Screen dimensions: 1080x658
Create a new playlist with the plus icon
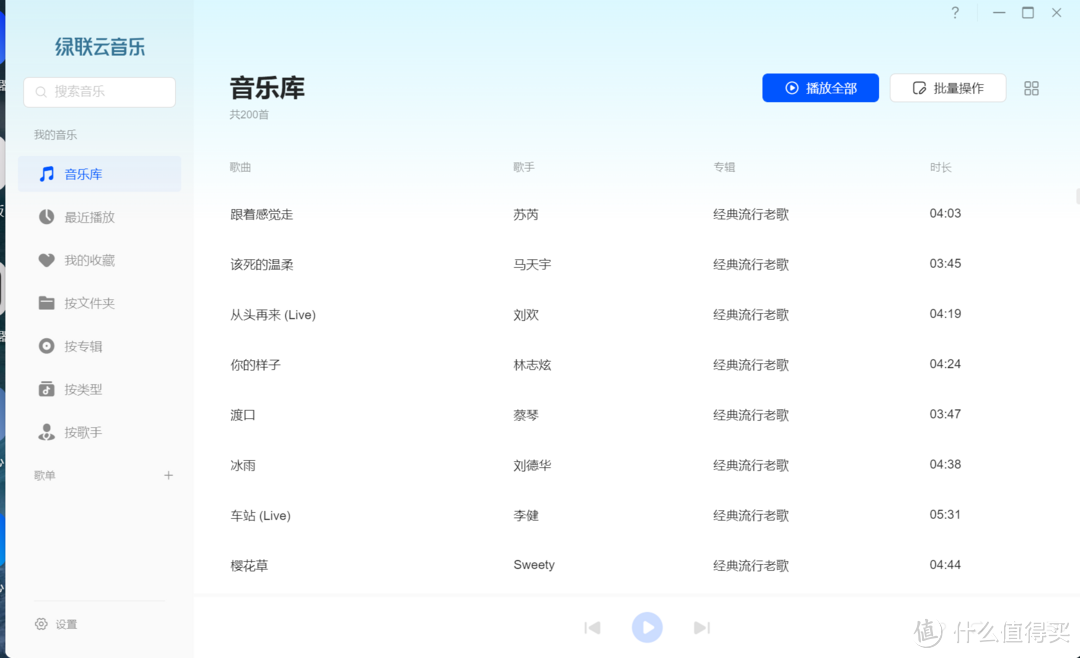(168, 475)
